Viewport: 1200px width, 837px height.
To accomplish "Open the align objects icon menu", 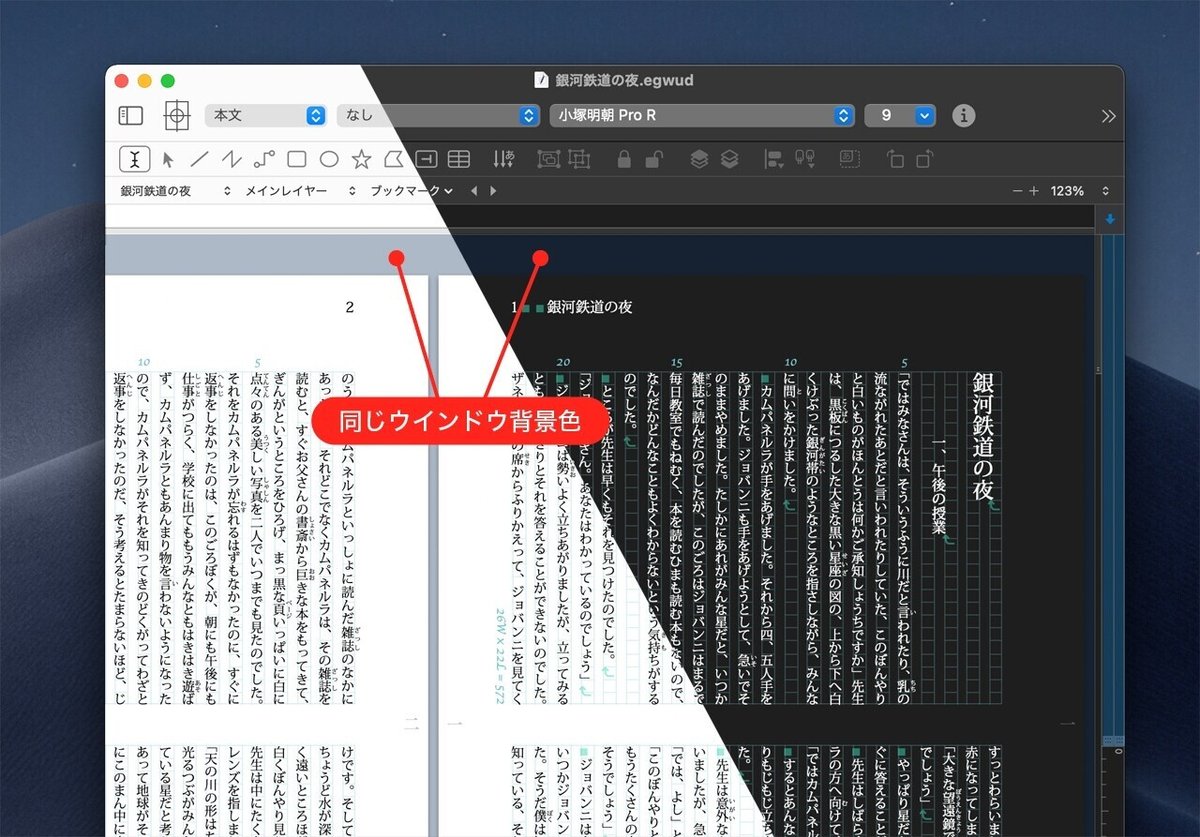I will 774,159.
